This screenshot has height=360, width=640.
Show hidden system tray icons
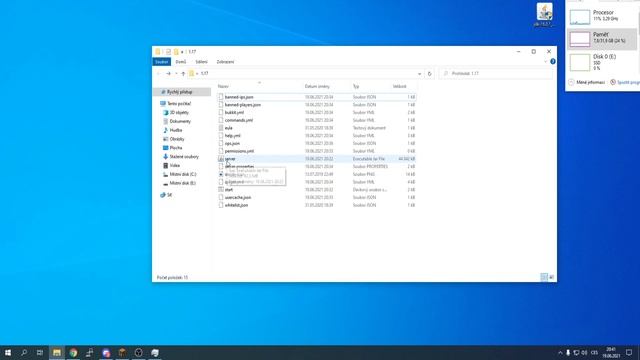click(x=560, y=353)
